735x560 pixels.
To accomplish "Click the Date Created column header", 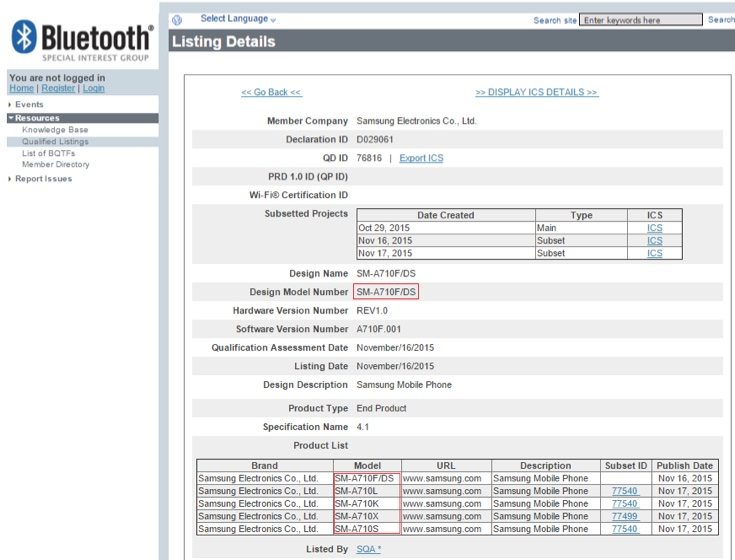I will [446, 215].
